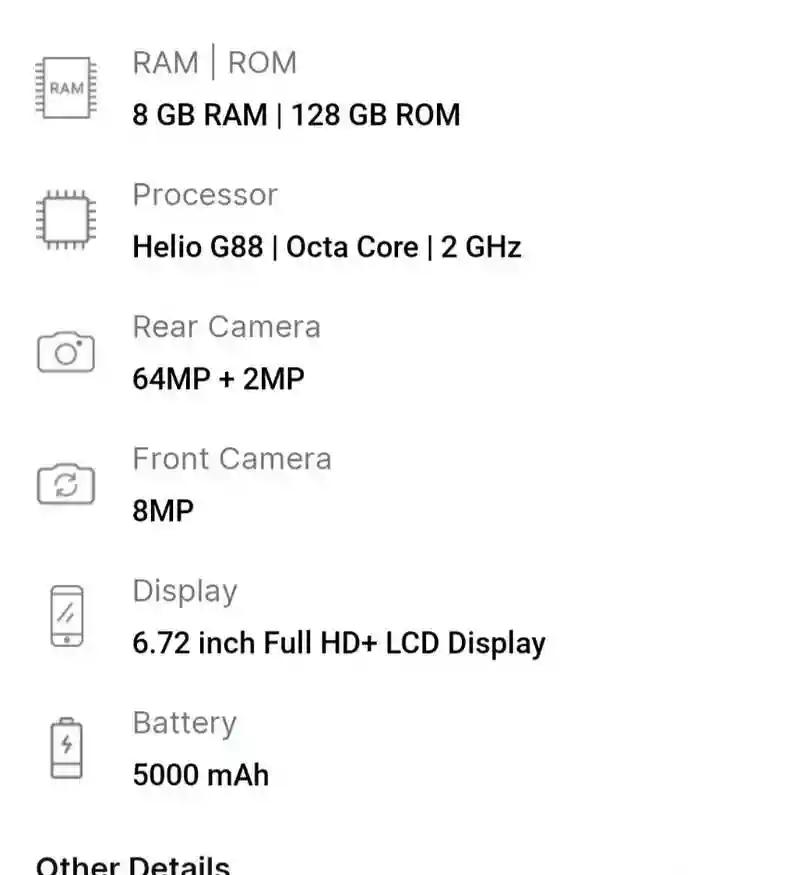Click the front camera flip icon

66,484
